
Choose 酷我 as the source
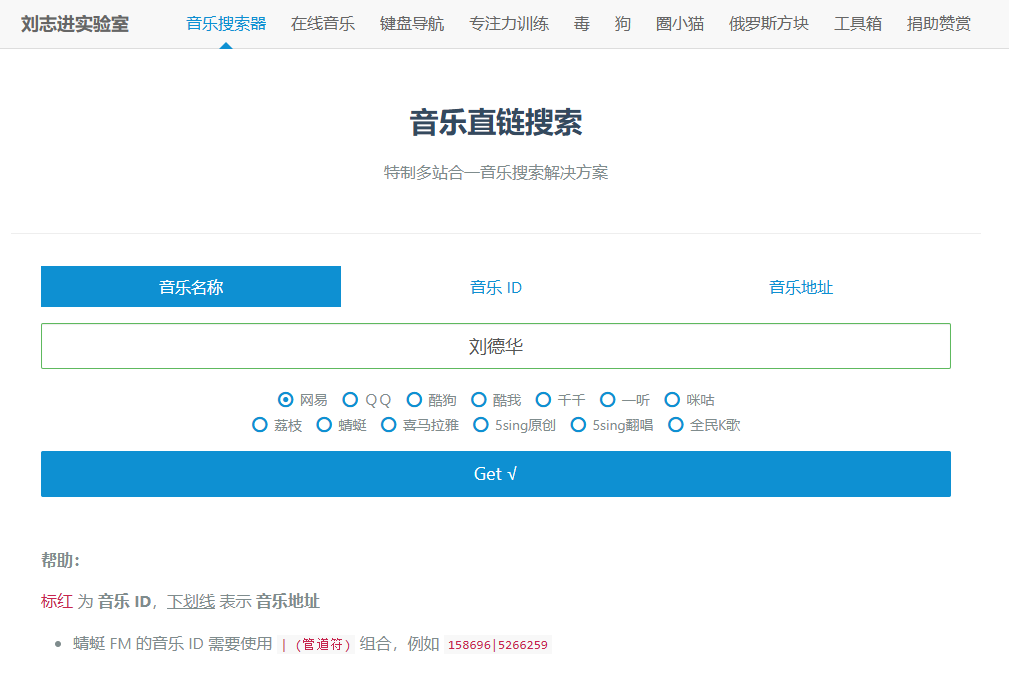click(x=479, y=400)
